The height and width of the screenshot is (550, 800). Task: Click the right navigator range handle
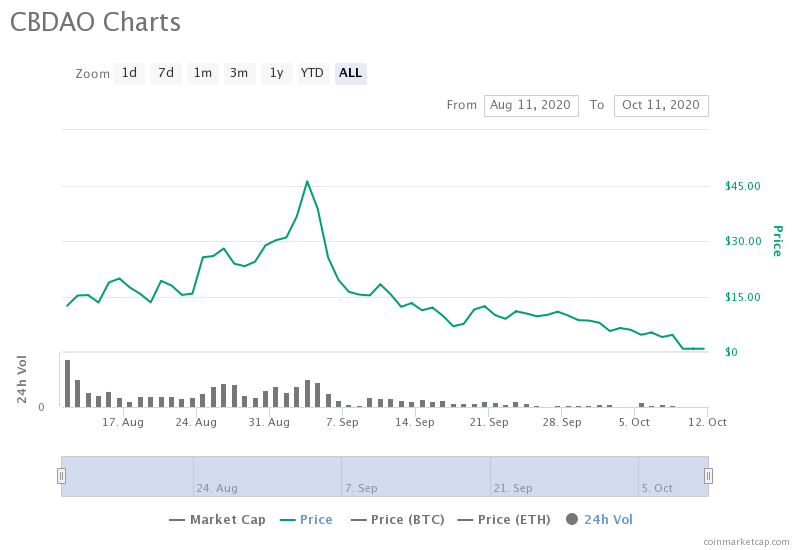point(708,476)
